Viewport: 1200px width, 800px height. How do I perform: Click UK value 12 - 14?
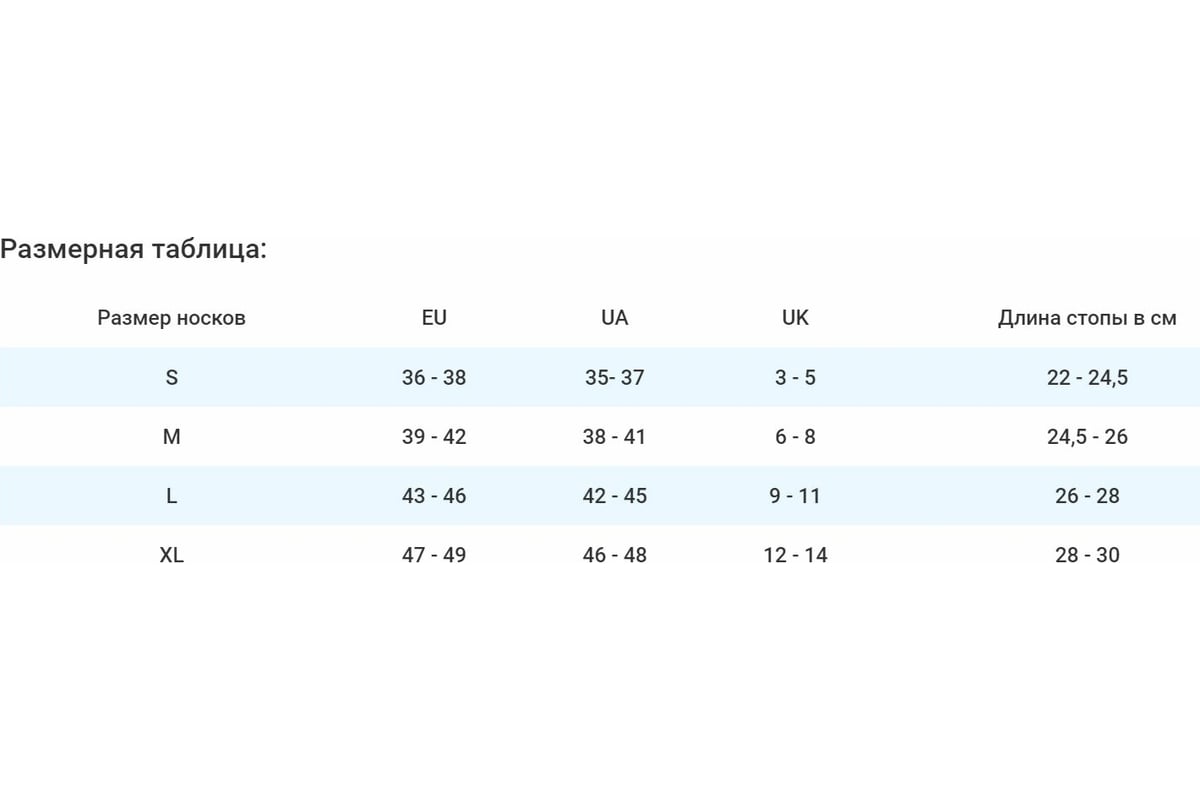tap(795, 554)
